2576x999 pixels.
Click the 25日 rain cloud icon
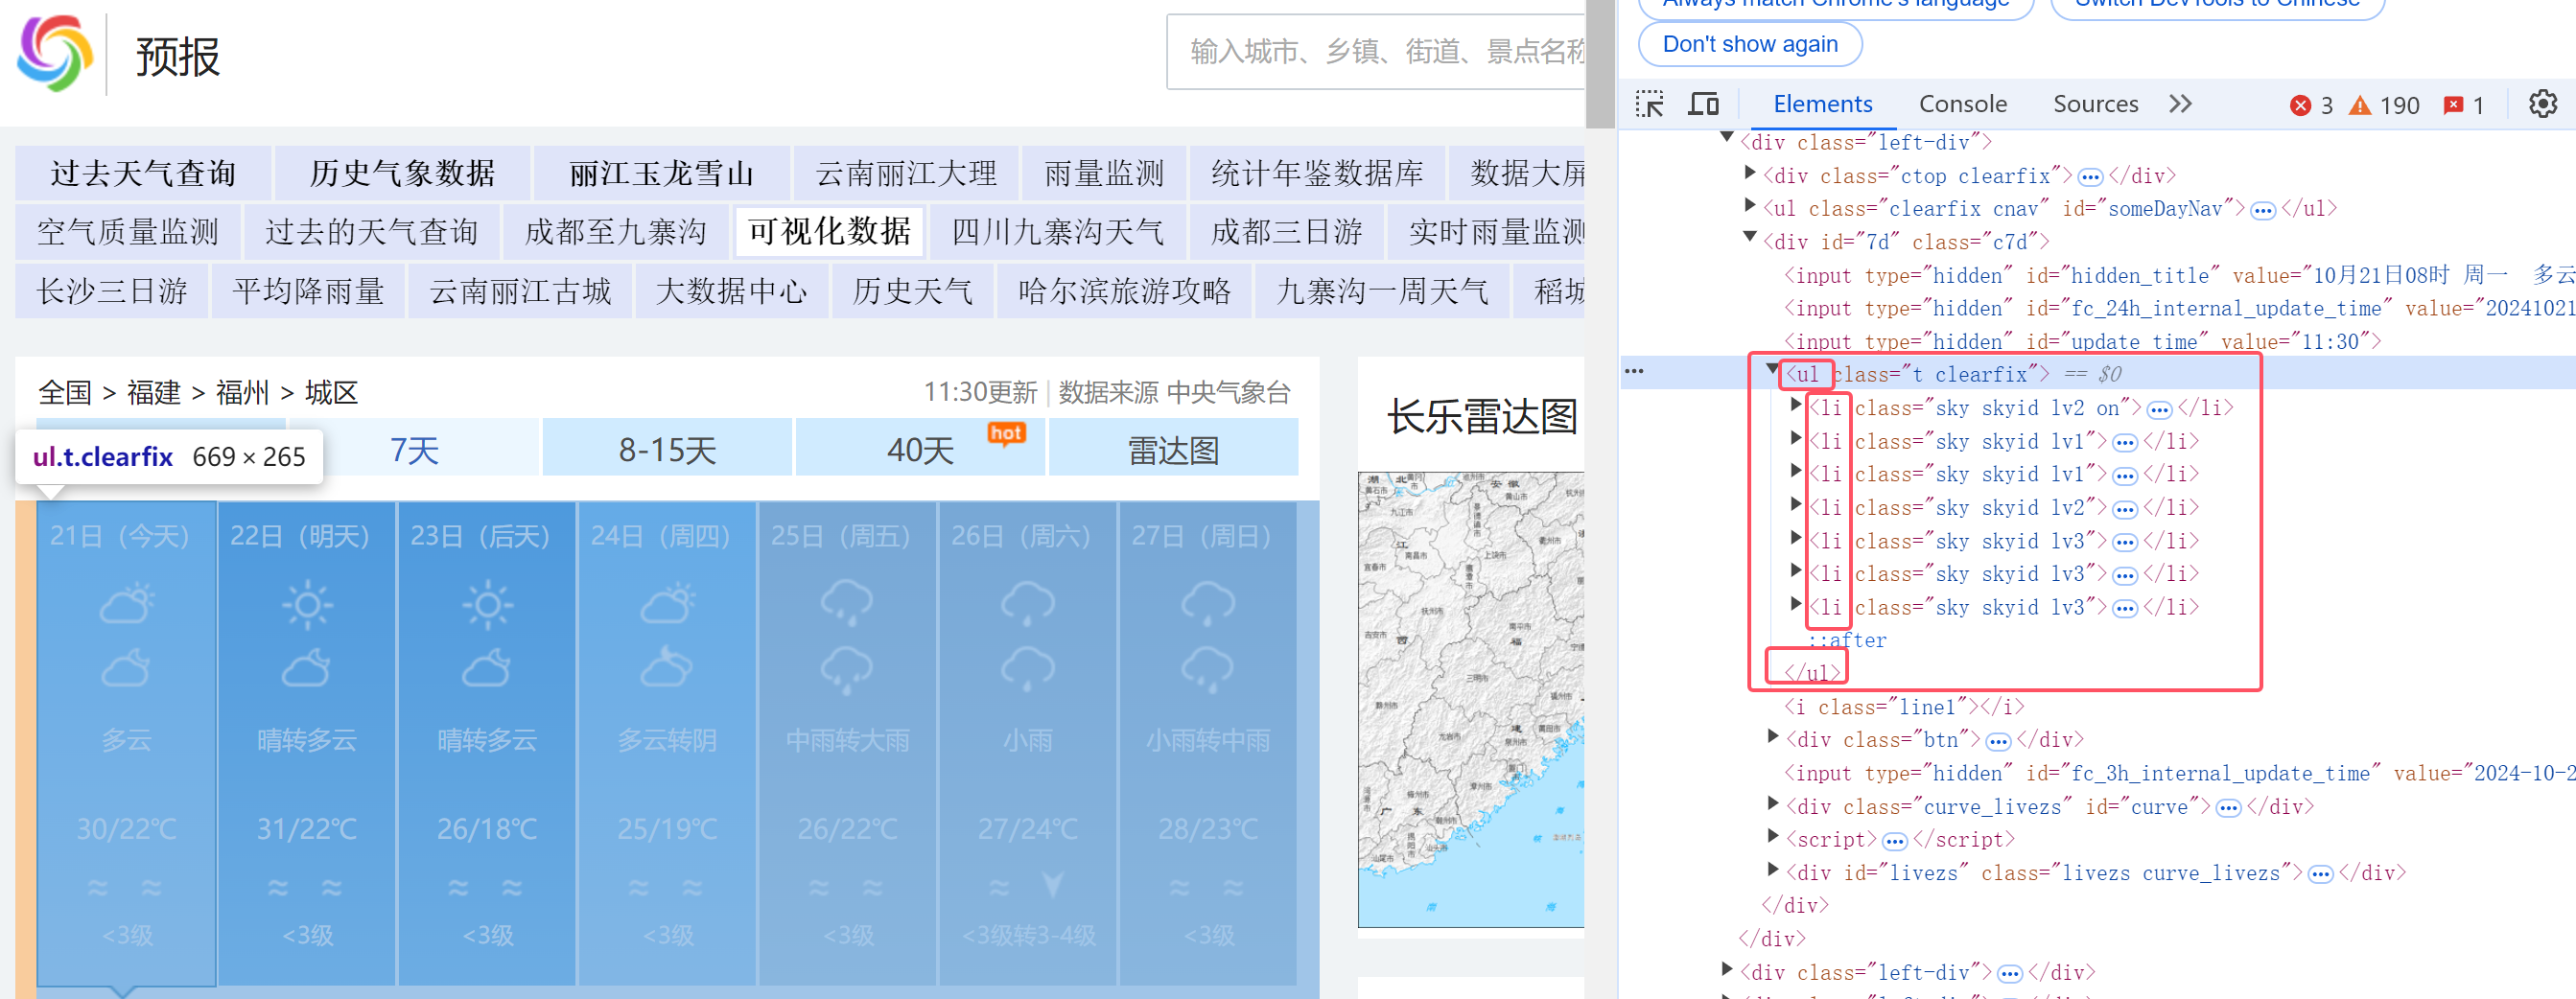(847, 603)
